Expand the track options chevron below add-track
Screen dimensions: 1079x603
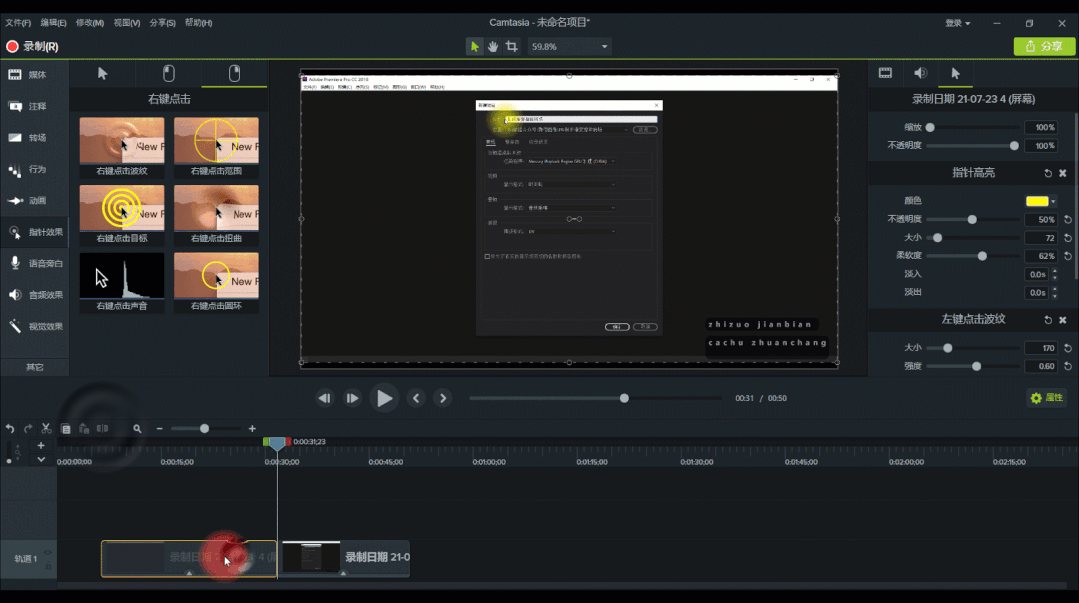pos(41,459)
